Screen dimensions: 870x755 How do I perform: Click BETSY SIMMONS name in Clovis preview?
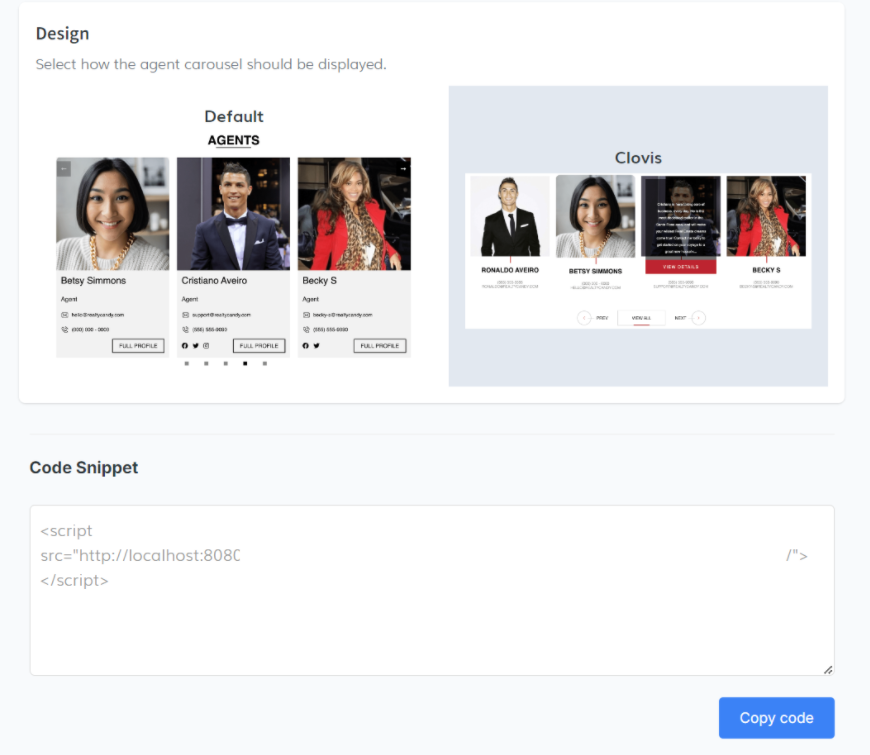(595, 271)
